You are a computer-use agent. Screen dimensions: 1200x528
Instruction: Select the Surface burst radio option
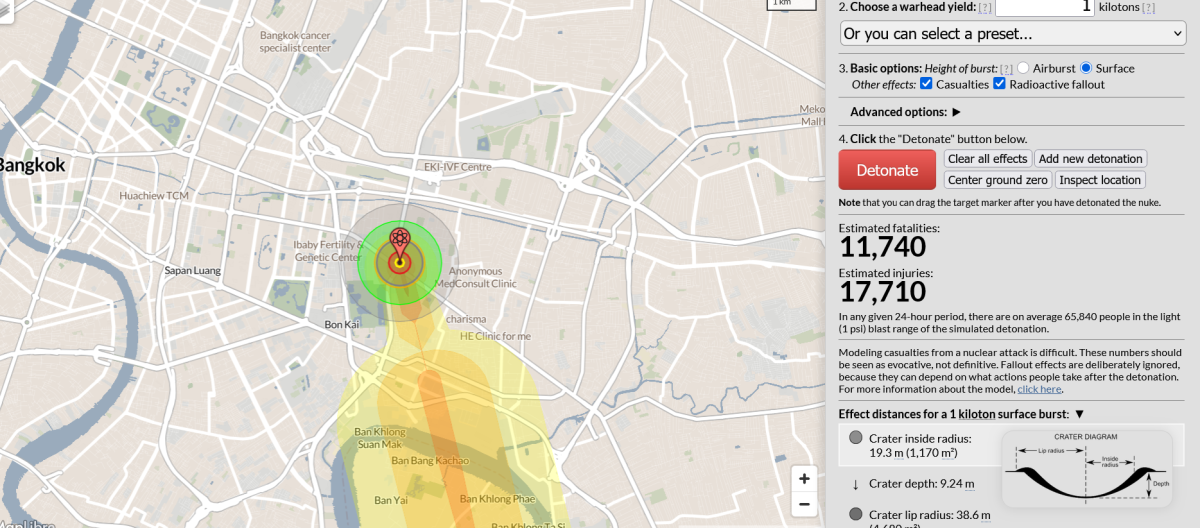click(1086, 68)
